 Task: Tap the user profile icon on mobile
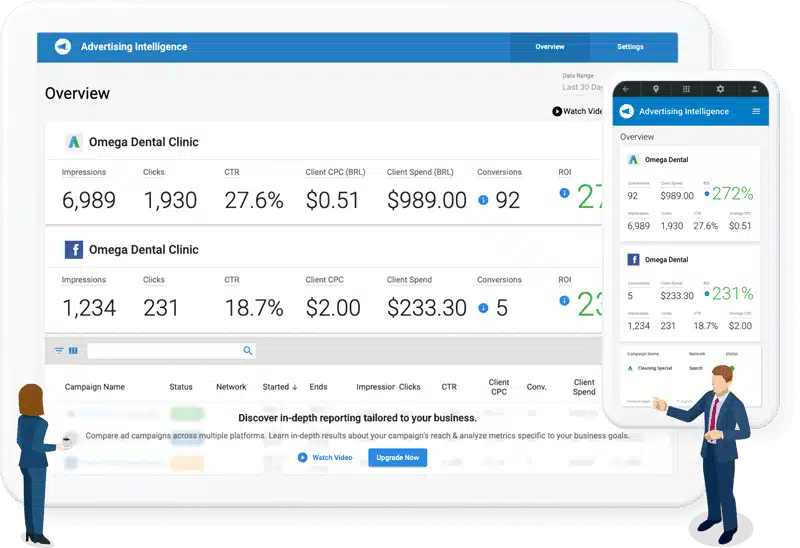tap(753, 89)
